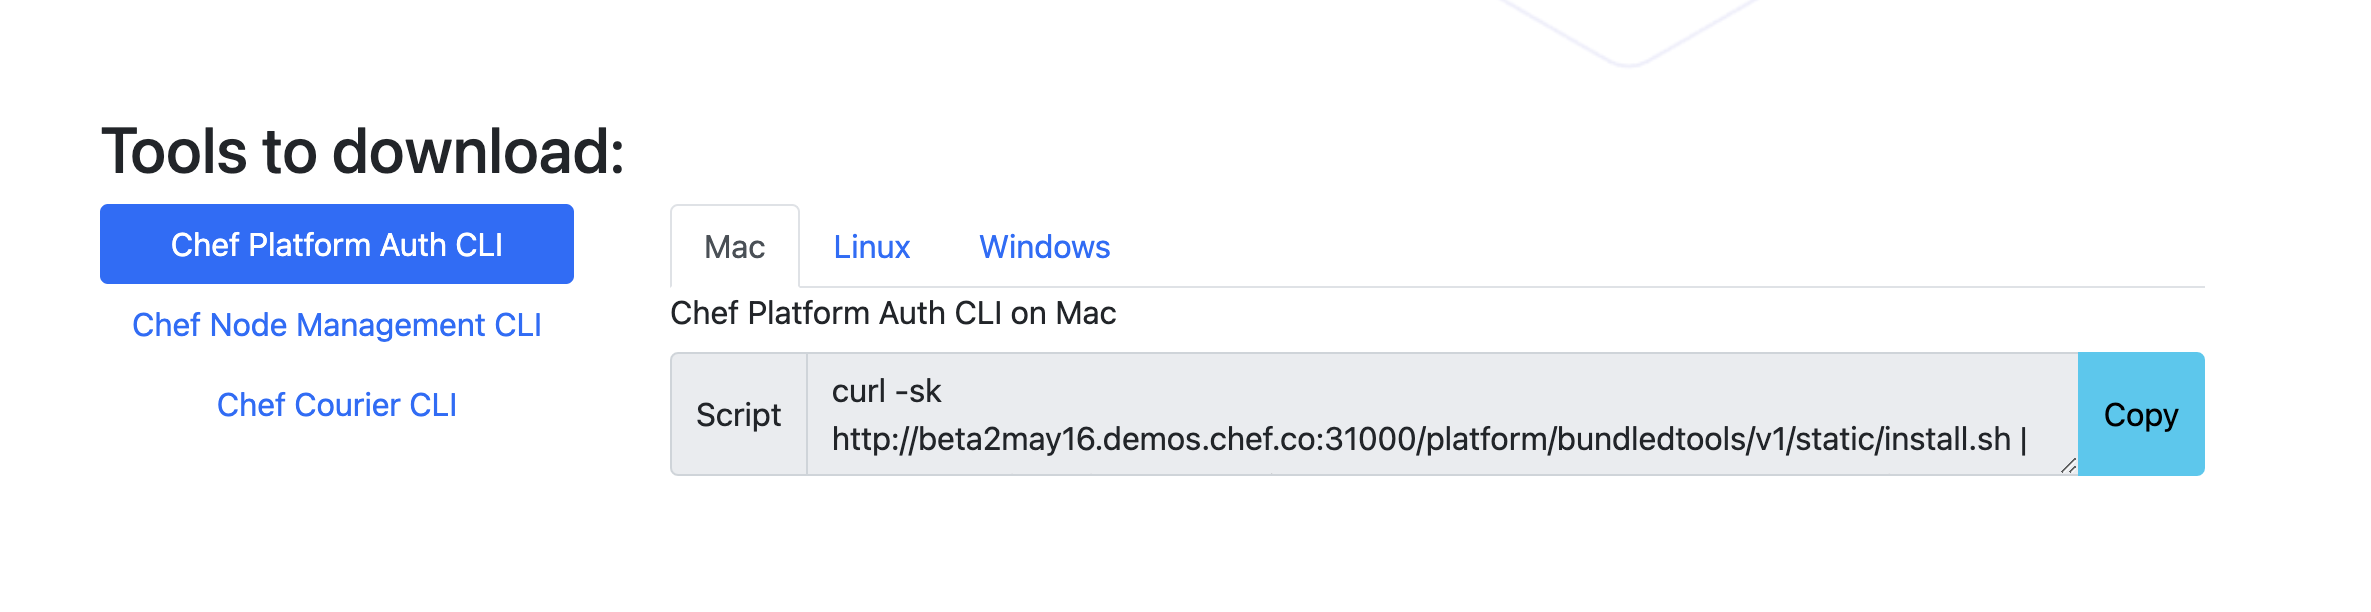Reselect the highlighted Chef Platform Auth CLI tool
The height and width of the screenshot is (612, 2371).
point(337,243)
